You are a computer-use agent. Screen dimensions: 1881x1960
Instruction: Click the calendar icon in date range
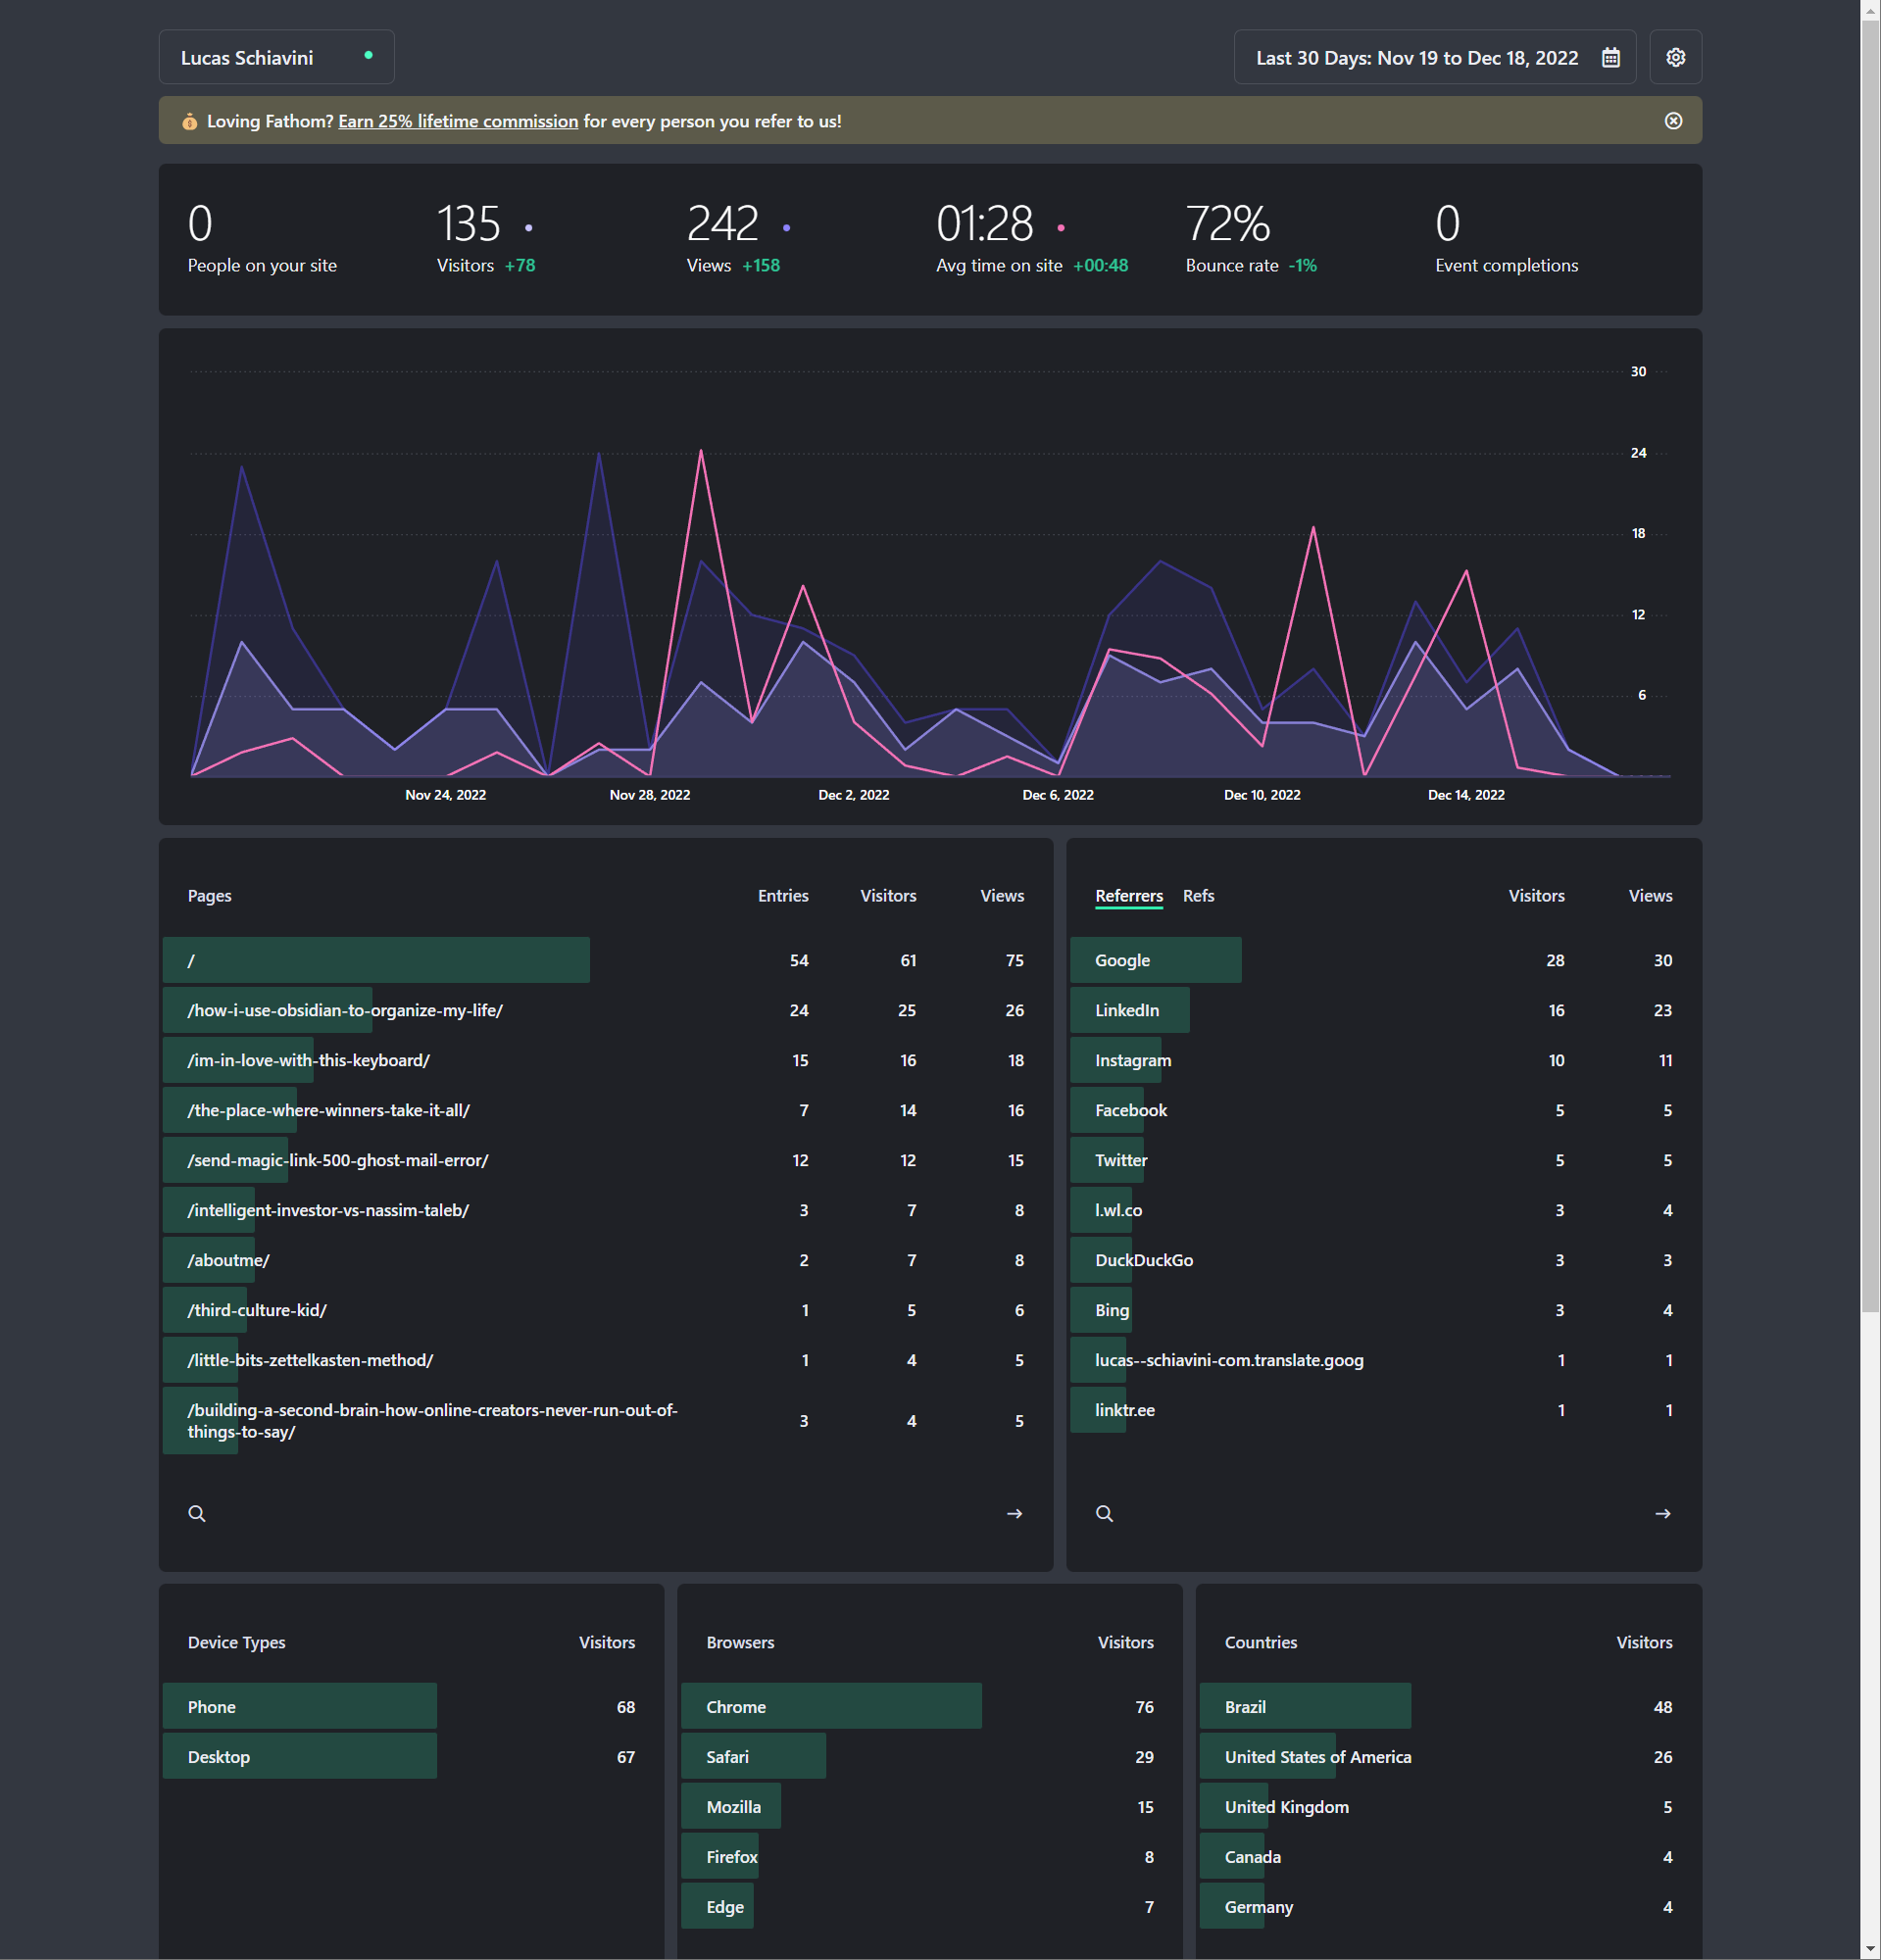coord(1610,58)
